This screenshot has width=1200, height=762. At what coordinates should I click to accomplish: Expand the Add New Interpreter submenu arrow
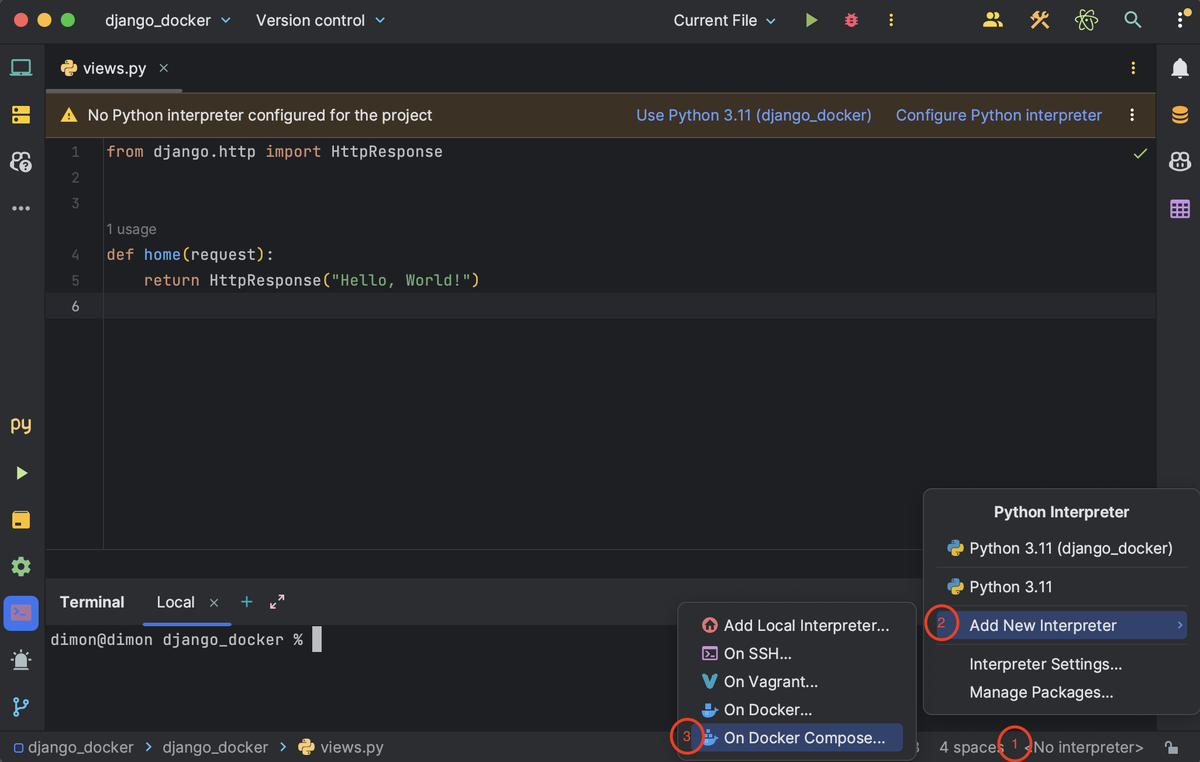[x=1180, y=625]
